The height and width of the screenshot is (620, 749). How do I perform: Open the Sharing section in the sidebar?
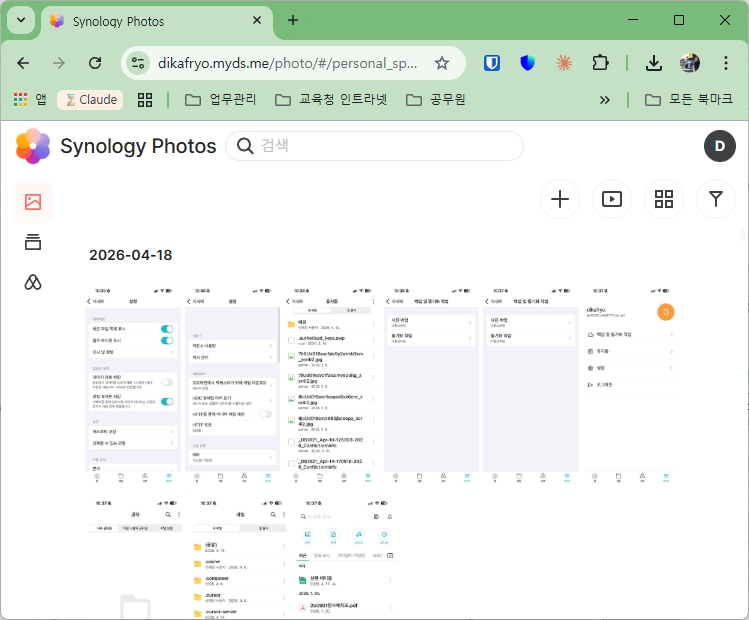pyautogui.click(x=33, y=282)
